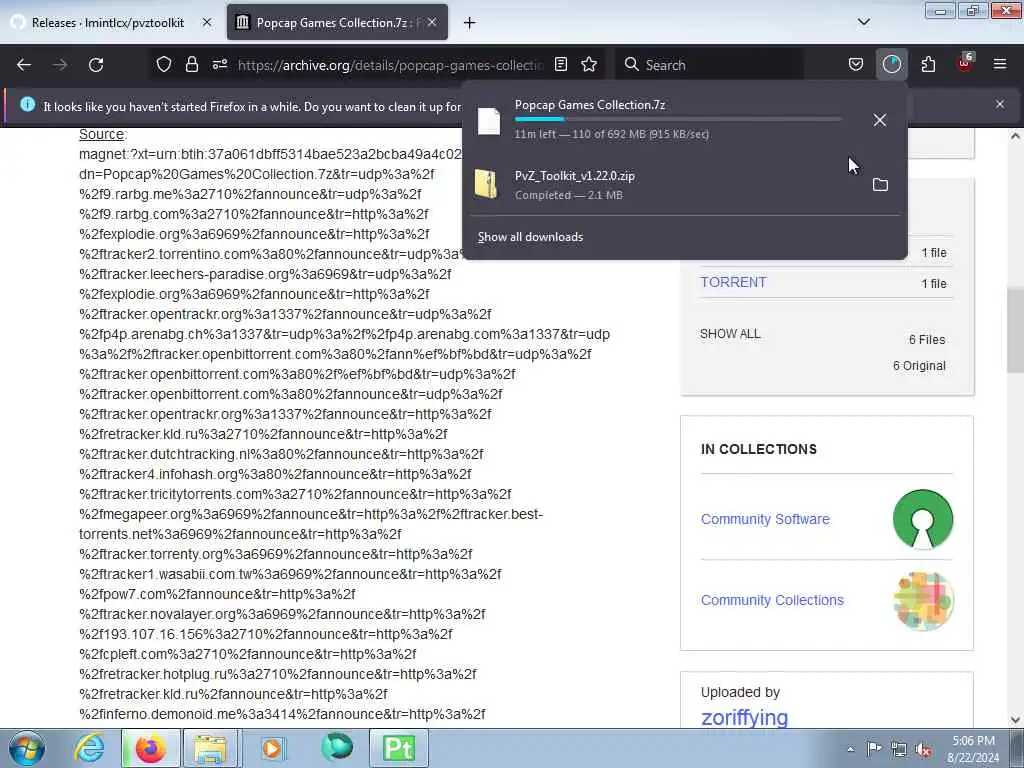
Task: Click the Search input box
Action: click(712, 65)
